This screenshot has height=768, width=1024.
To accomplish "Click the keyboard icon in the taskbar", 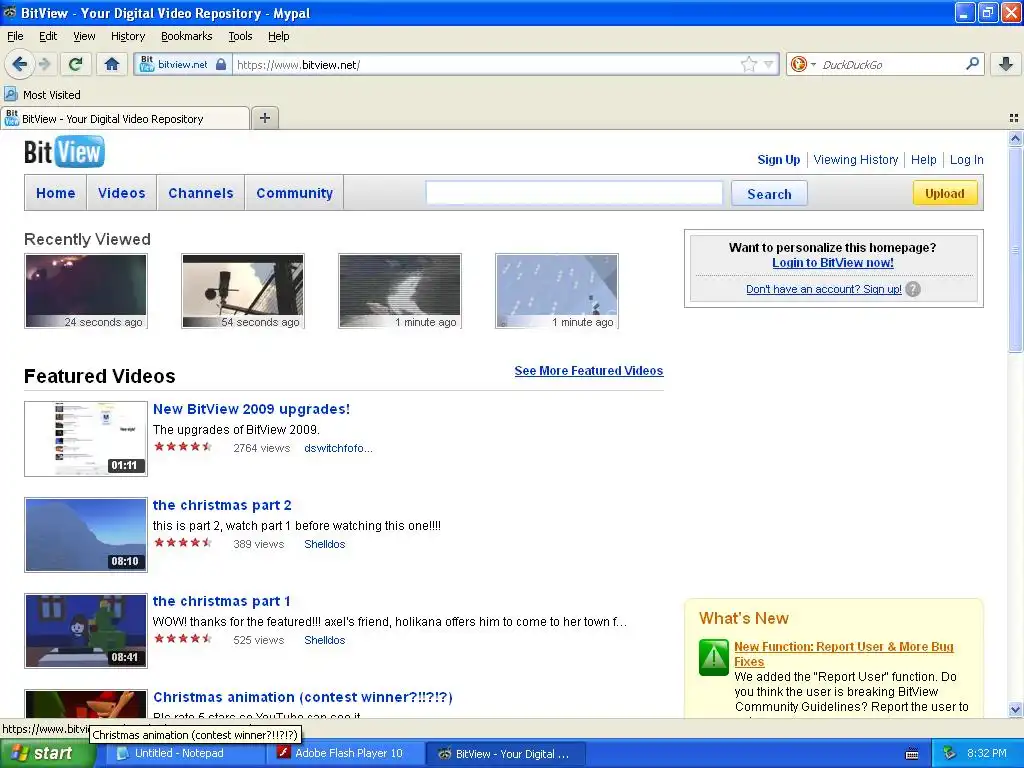I will [912, 754].
